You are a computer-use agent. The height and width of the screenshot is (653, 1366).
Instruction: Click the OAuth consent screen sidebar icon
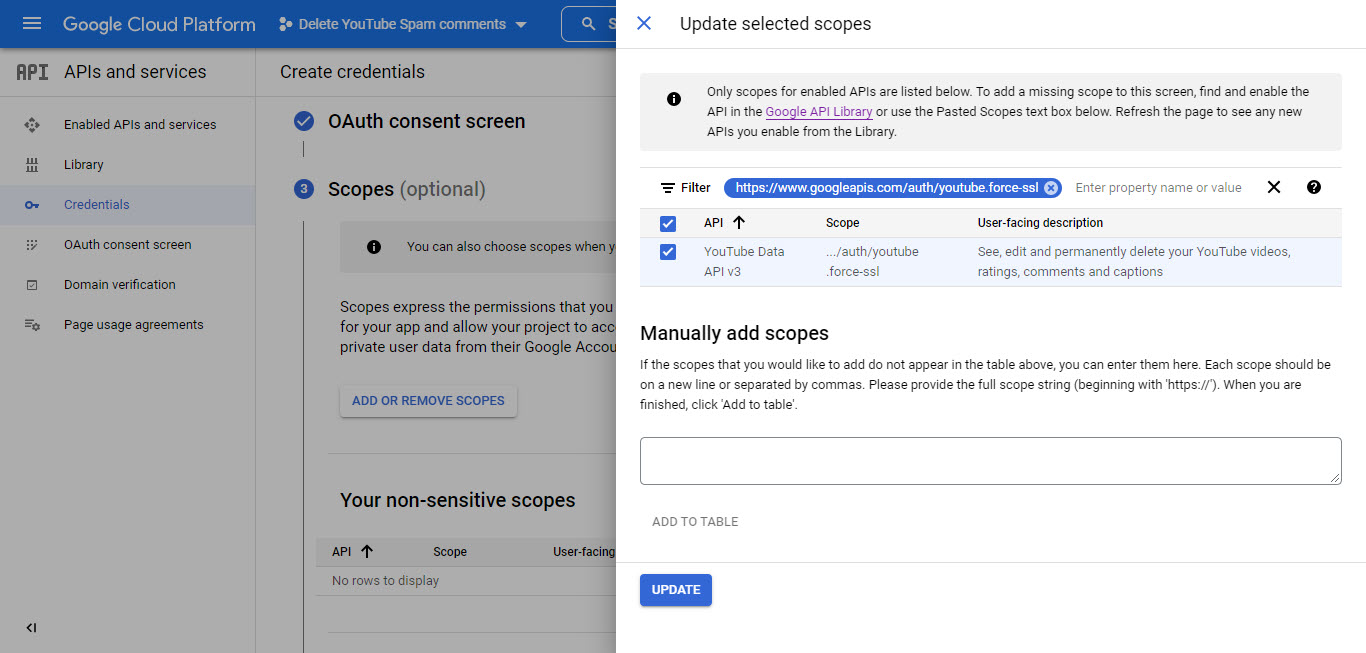32,245
